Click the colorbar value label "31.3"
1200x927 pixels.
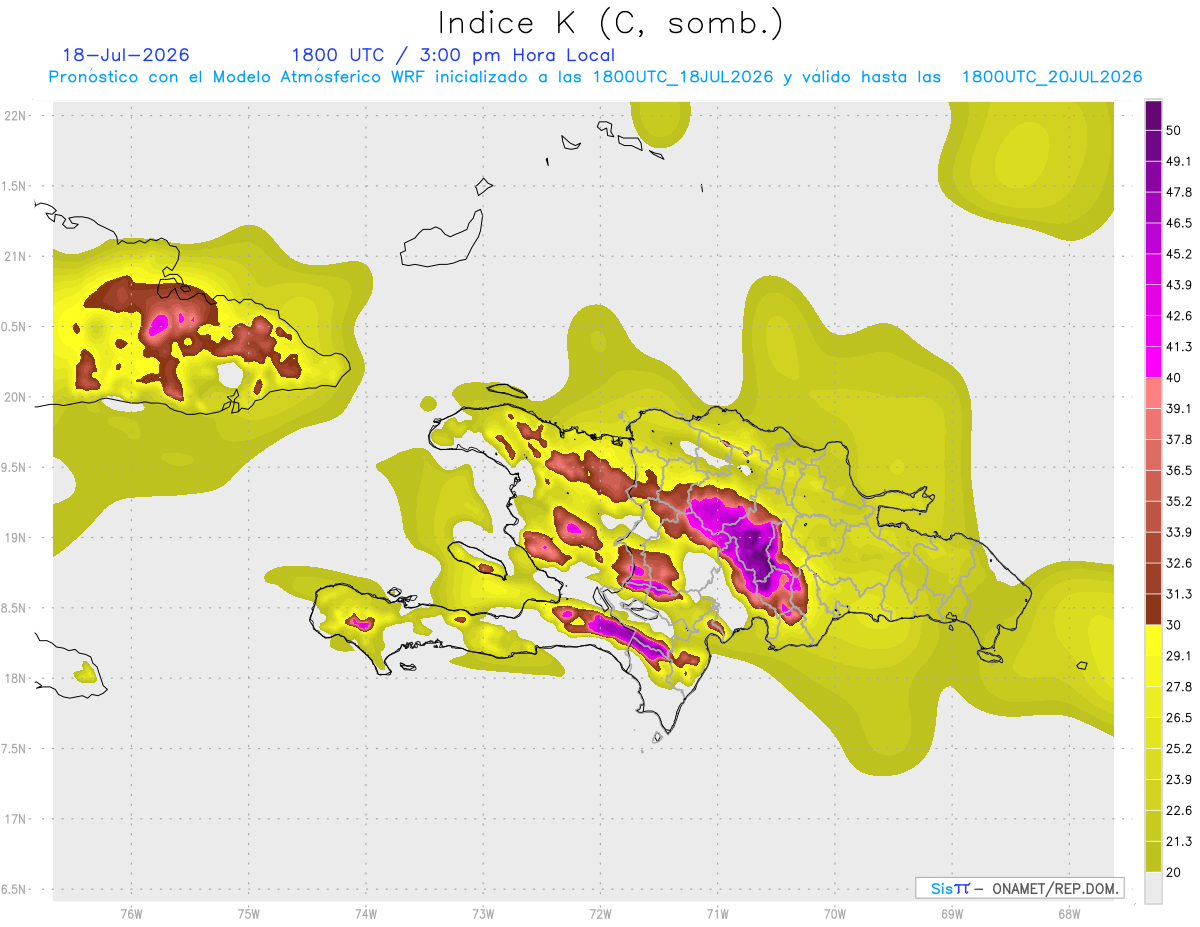[1178, 594]
